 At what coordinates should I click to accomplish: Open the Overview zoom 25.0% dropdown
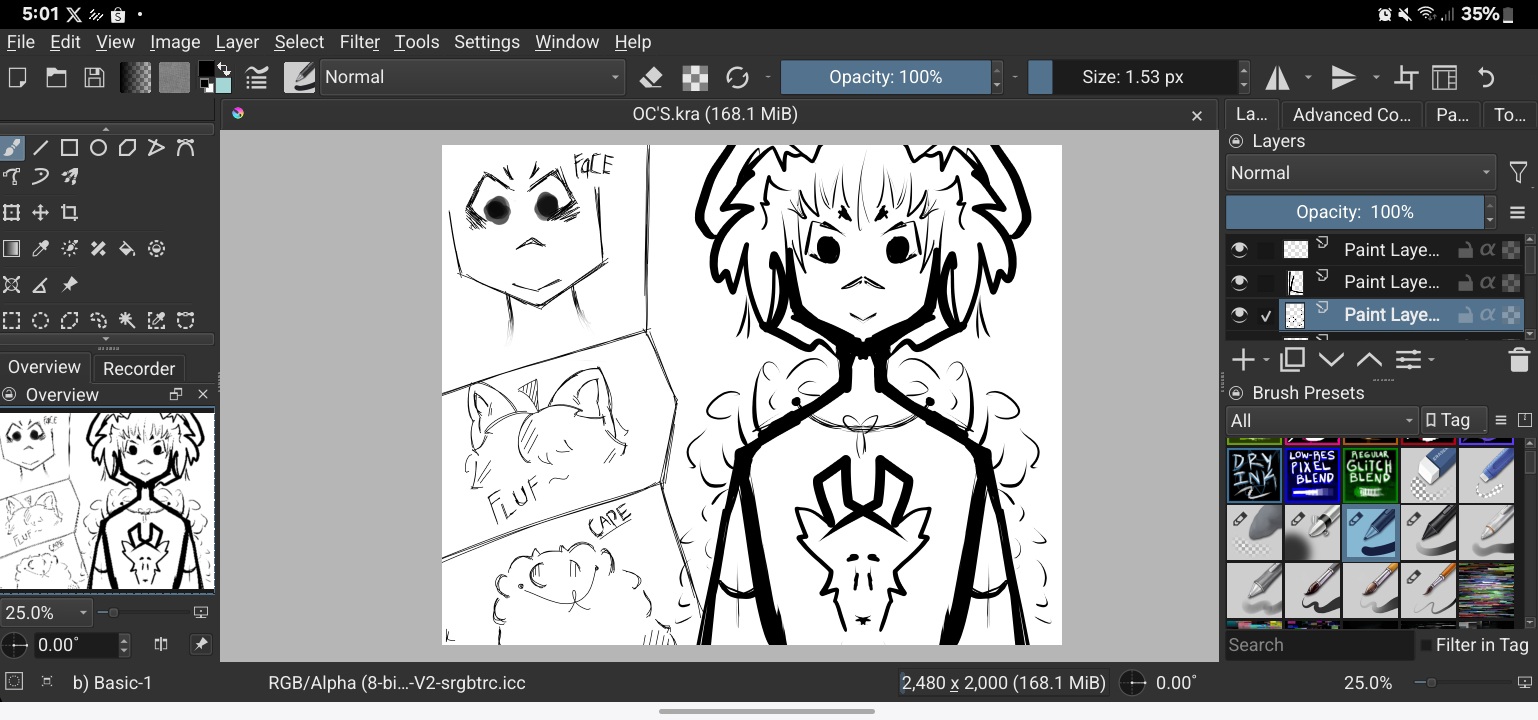tap(46, 612)
